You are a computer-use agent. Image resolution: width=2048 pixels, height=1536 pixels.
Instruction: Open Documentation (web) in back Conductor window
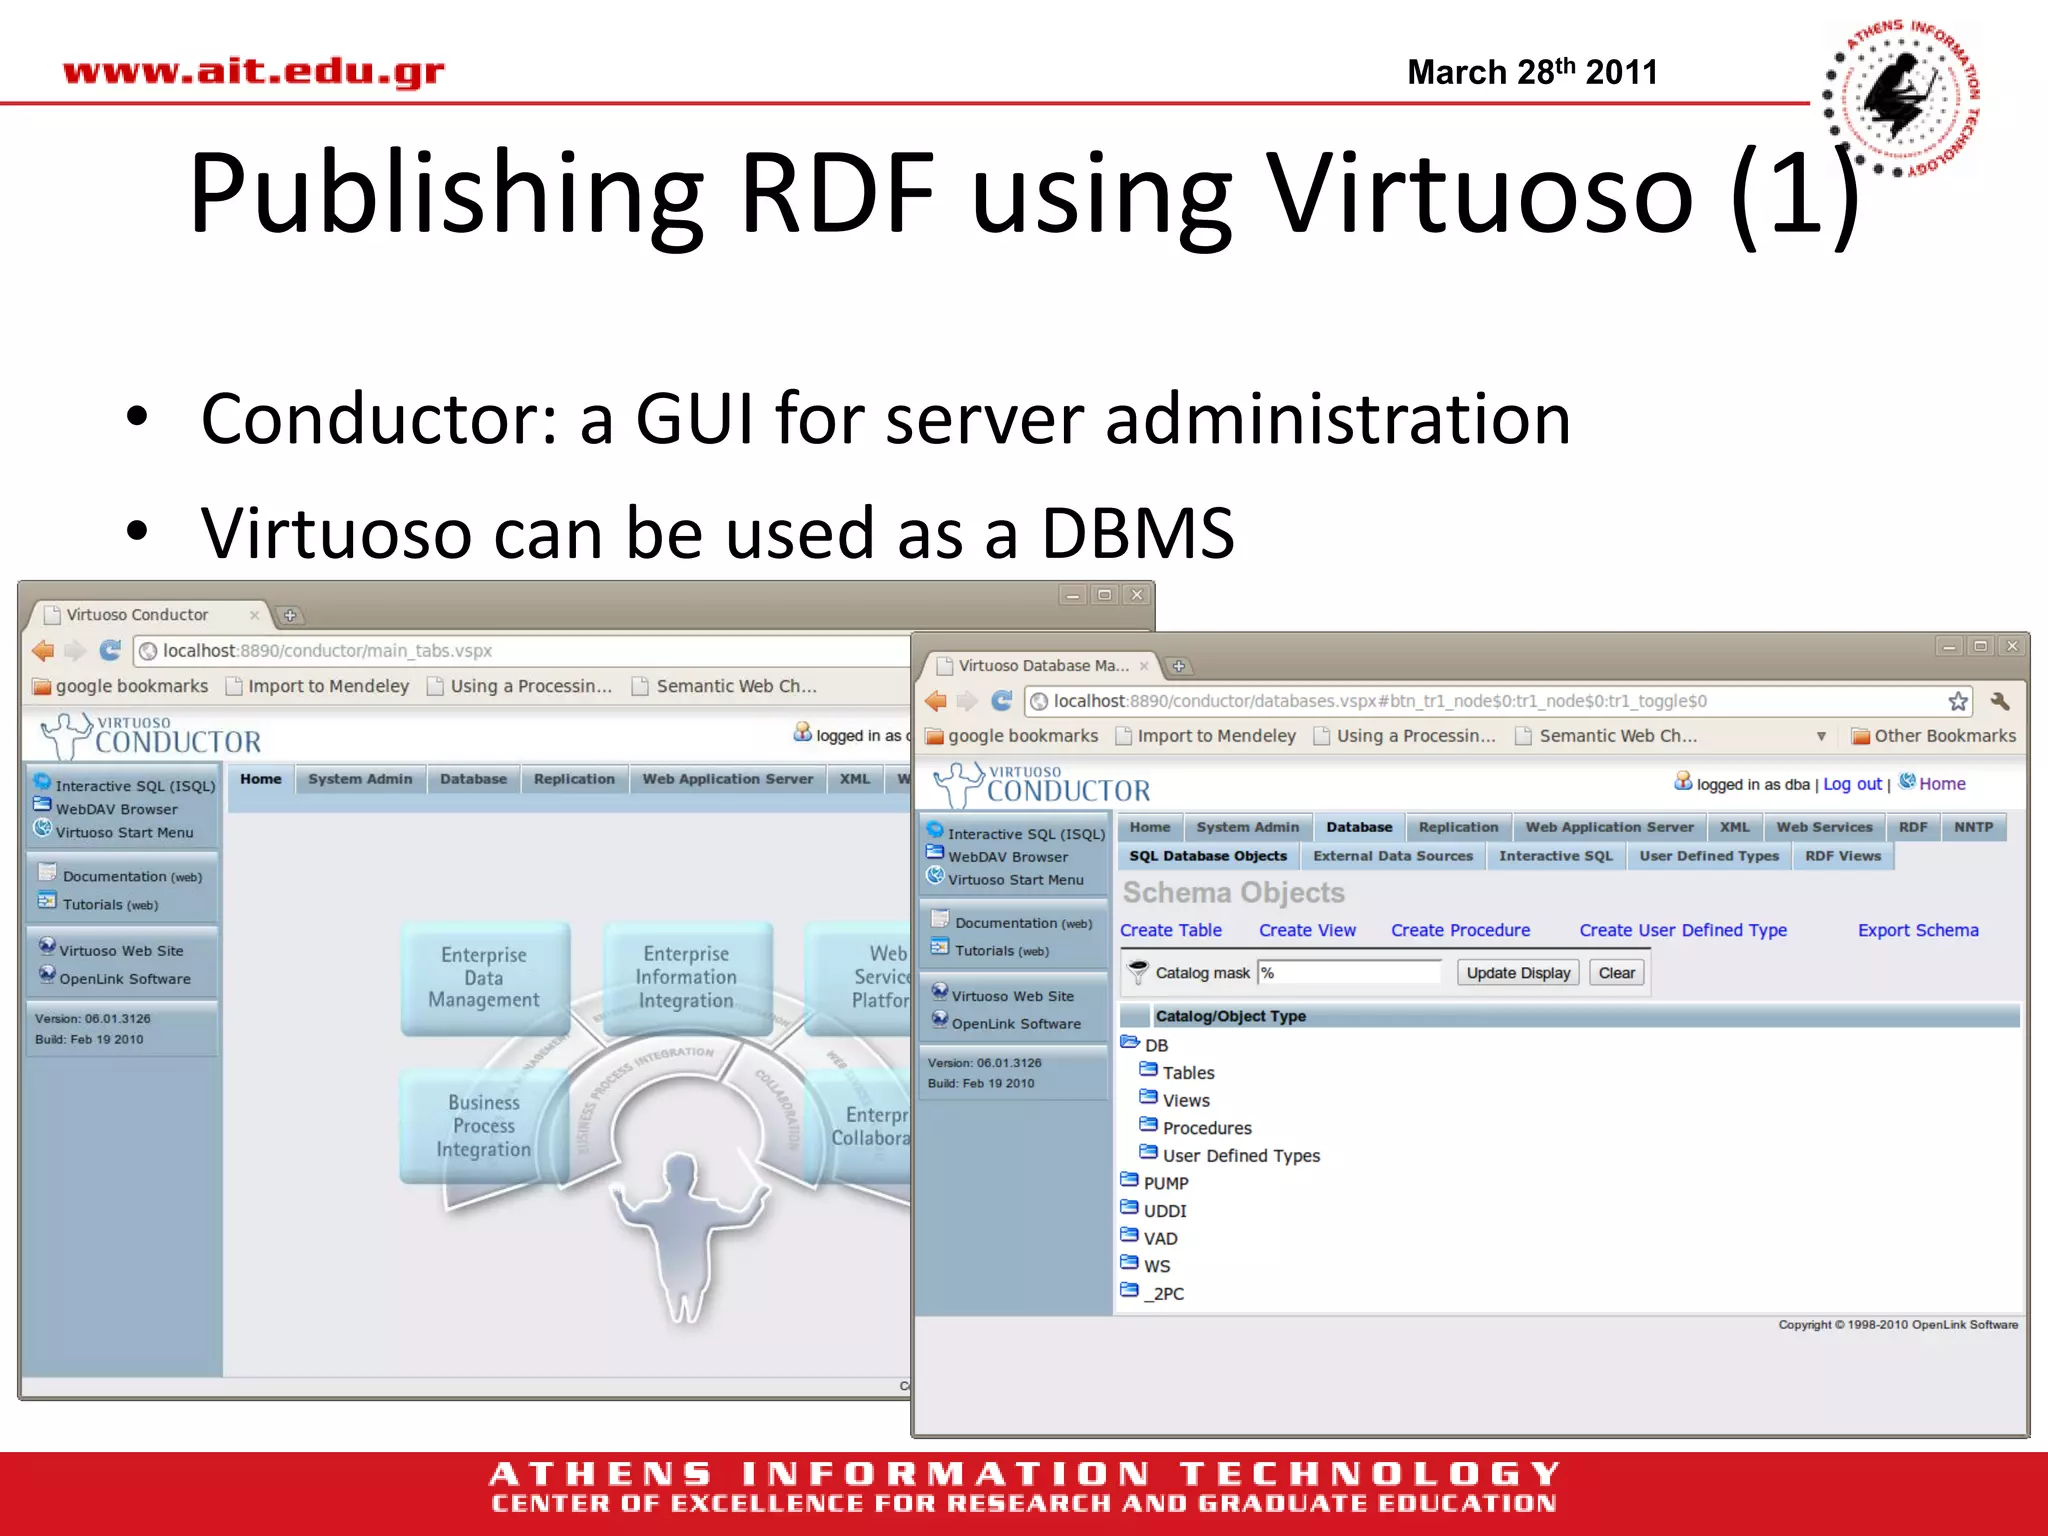pos(132,876)
